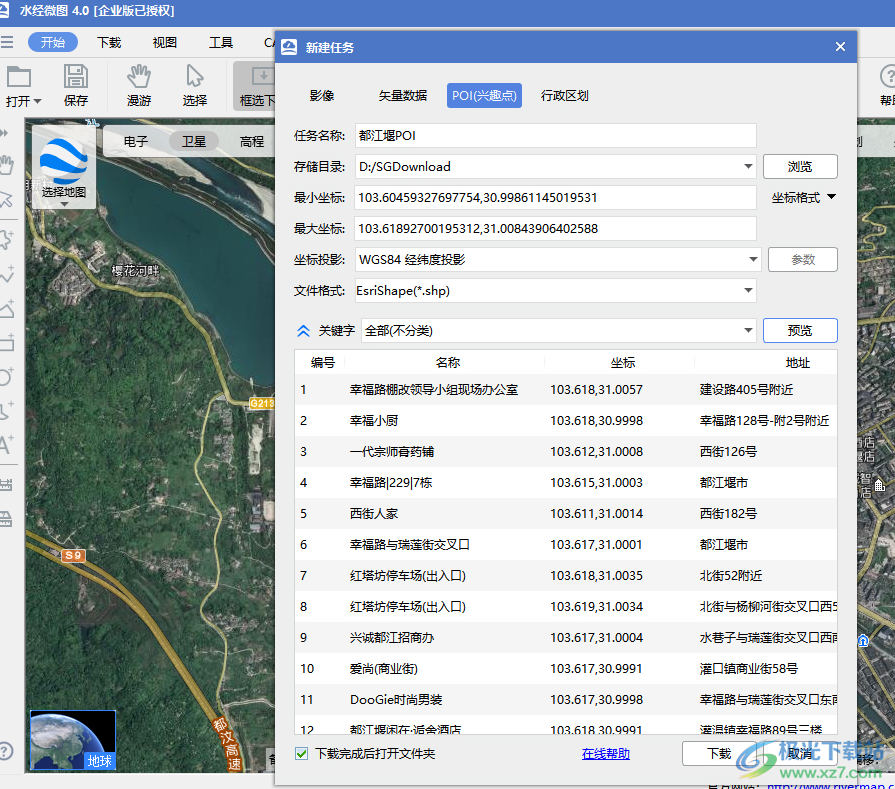Switch to the 矢量数据 tab
Viewport: 895px width, 789px height.
point(402,95)
